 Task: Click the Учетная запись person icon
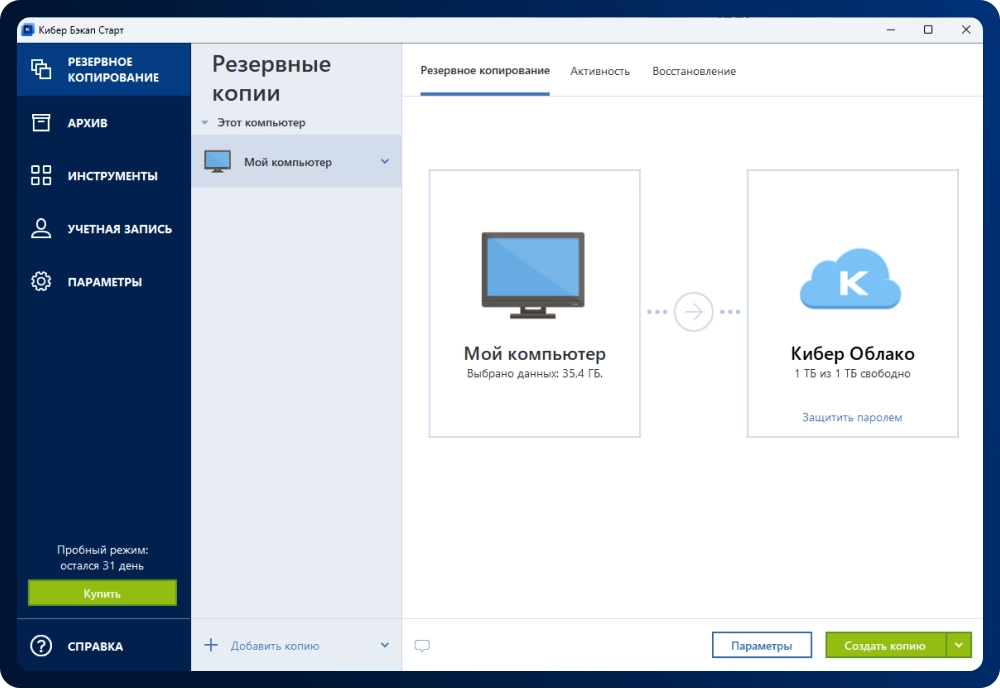[x=41, y=228]
